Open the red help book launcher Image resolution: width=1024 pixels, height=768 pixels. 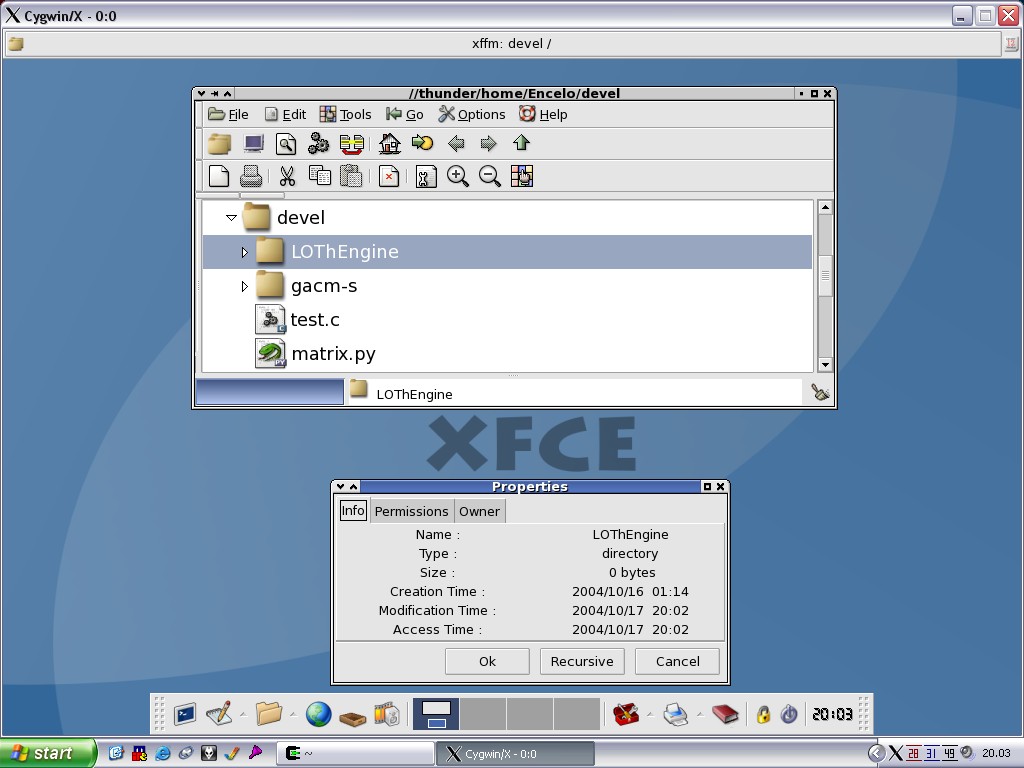click(725, 714)
